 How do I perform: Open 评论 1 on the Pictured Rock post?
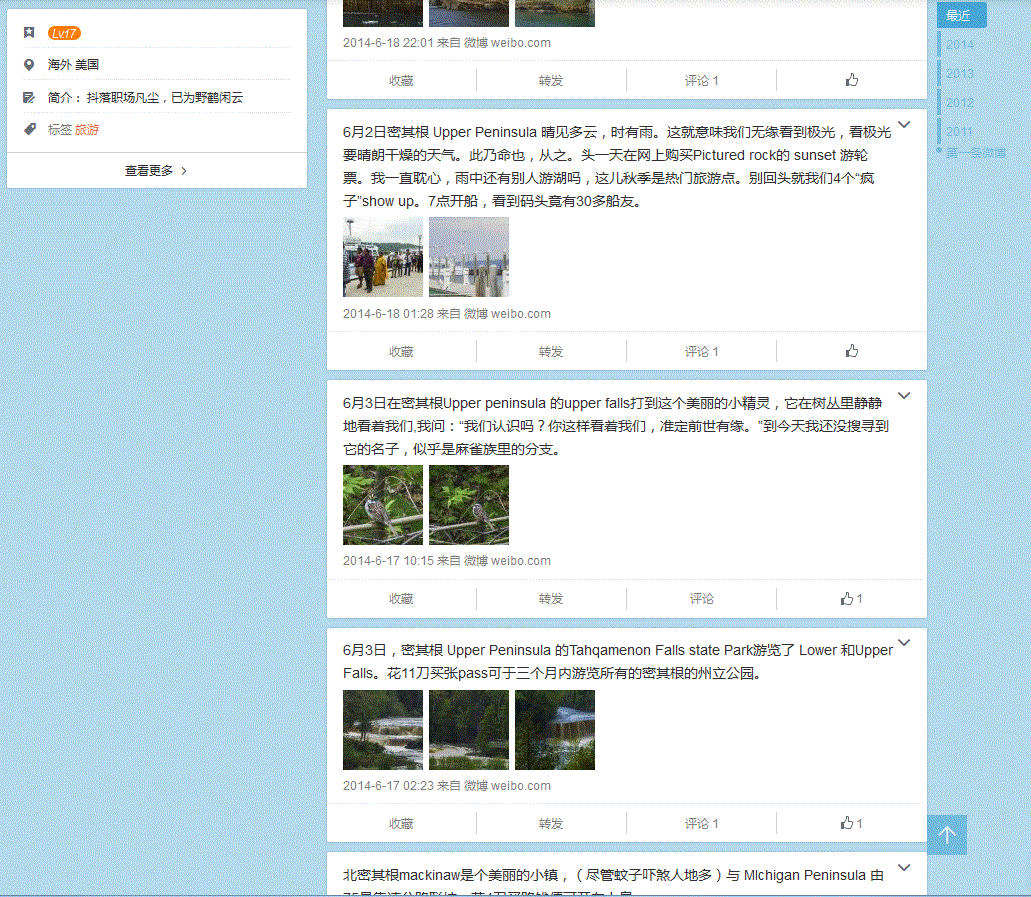(701, 351)
